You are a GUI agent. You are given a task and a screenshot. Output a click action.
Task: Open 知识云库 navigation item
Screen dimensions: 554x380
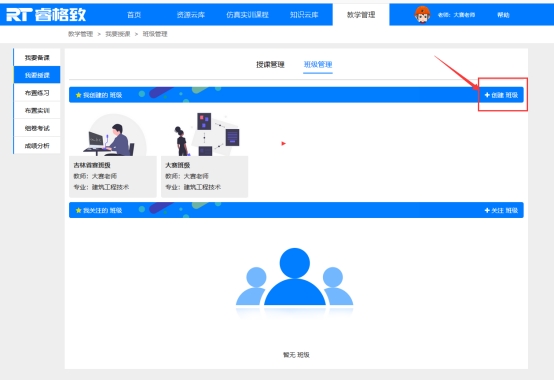click(x=304, y=15)
